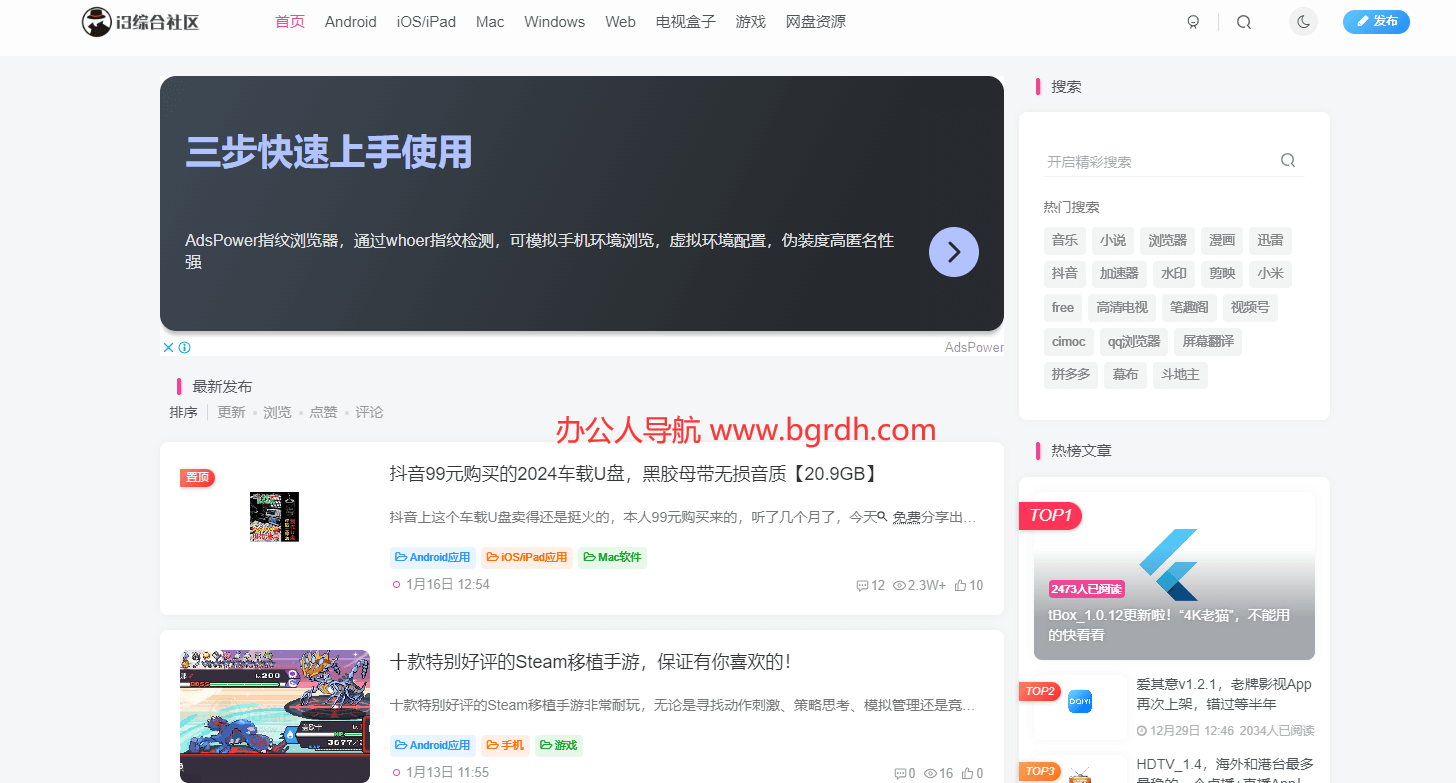Screen dimensions: 1456x783
Task: Click the site logo icon at top left
Action: tap(97, 21)
